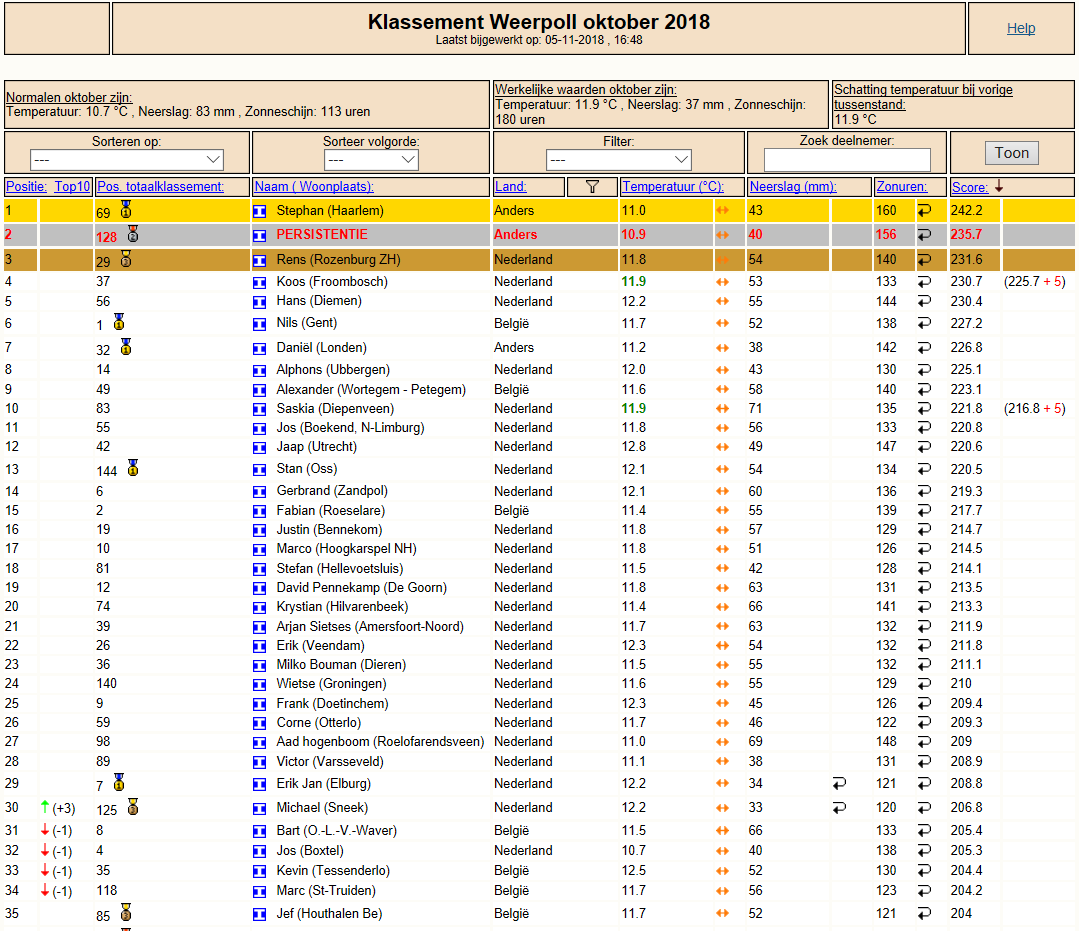Viewport: 1079px width, 931px height.
Task: Sort by the Neerslag (mm) column header
Action: coord(793,186)
